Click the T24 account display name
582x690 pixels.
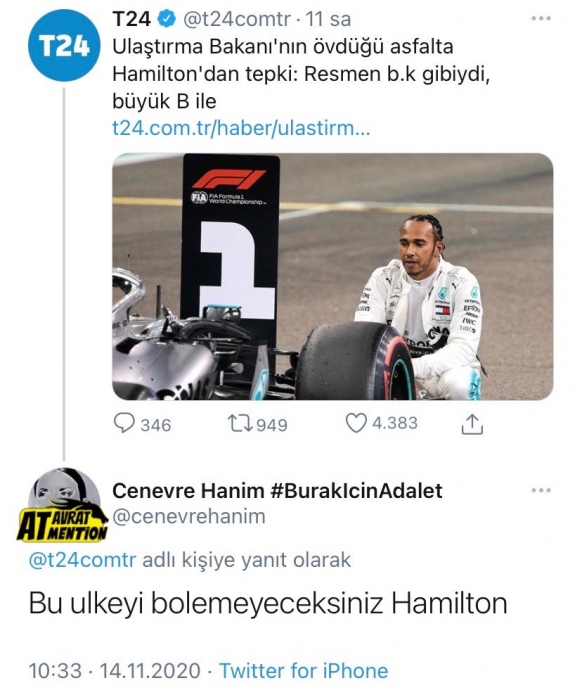click(x=132, y=19)
